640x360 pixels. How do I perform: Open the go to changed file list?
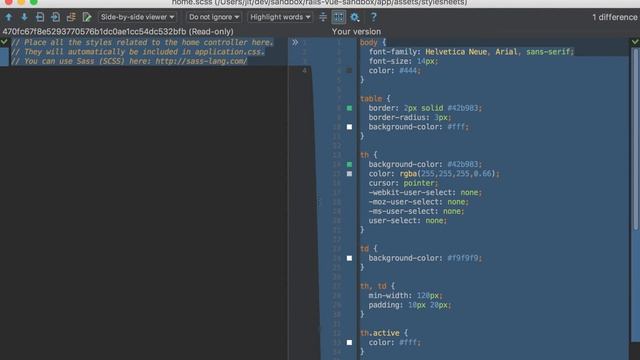71,17
